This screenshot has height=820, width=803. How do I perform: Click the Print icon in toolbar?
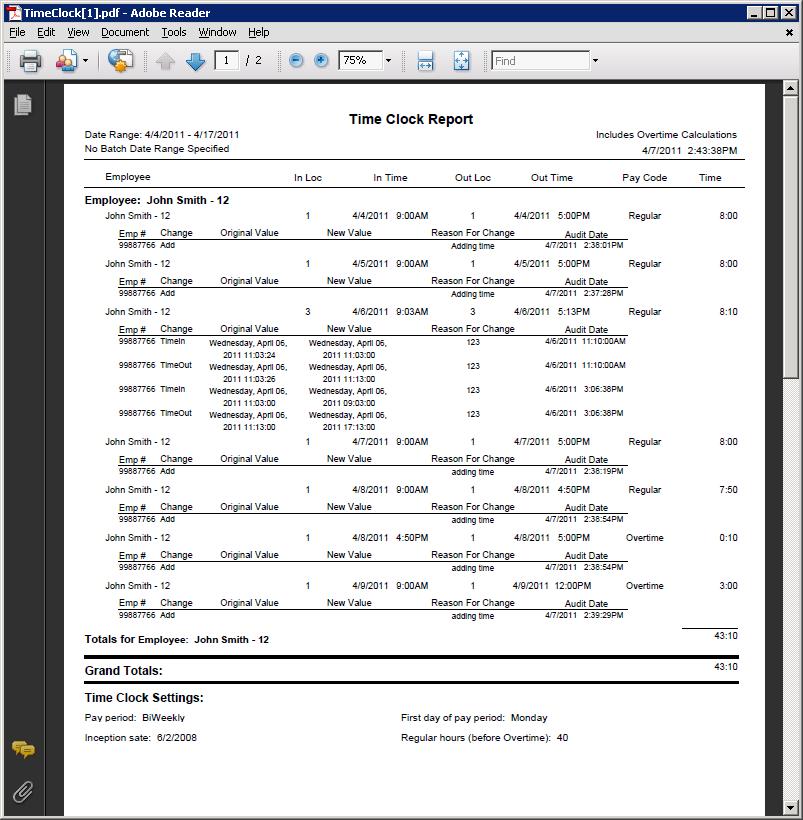30,61
